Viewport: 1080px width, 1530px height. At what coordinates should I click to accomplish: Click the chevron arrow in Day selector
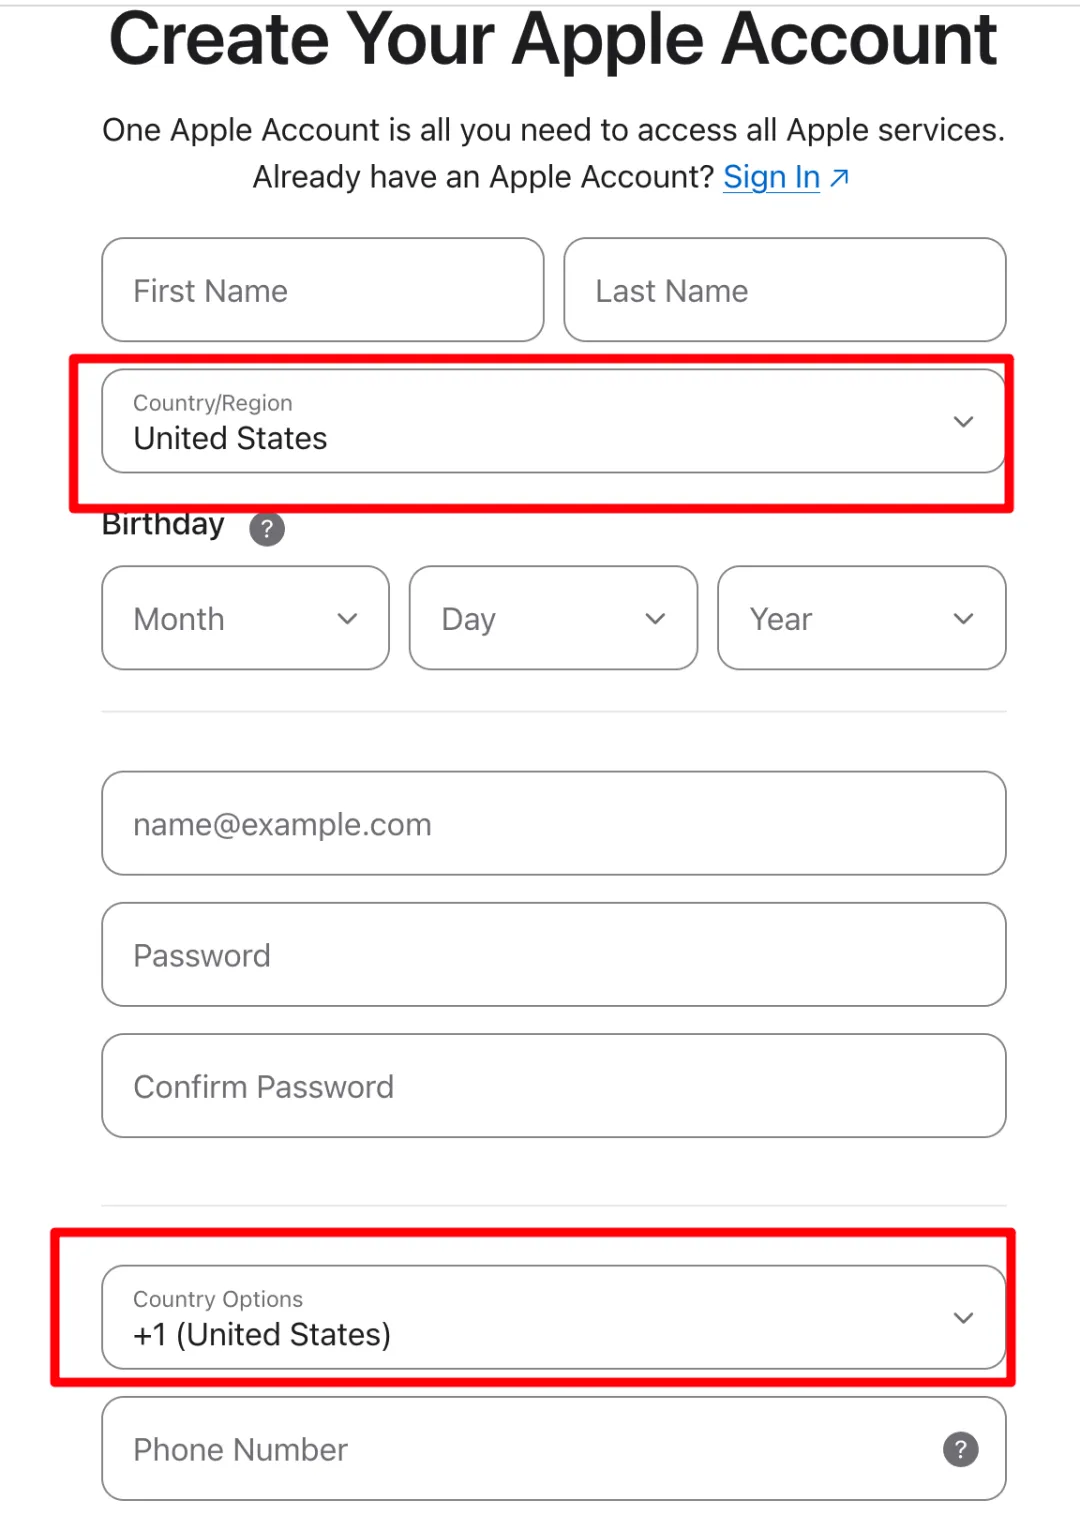pos(655,619)
